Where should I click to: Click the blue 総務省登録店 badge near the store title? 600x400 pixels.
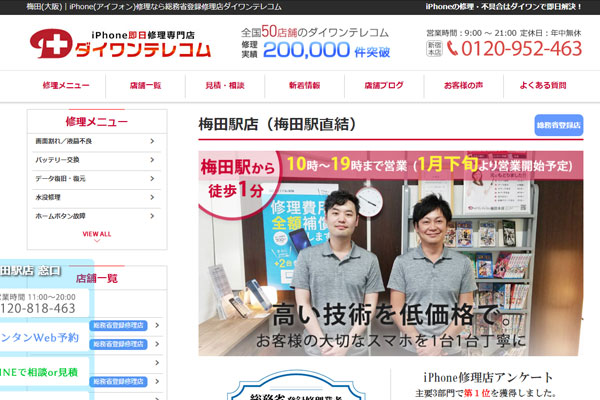(x=559, y=125)
